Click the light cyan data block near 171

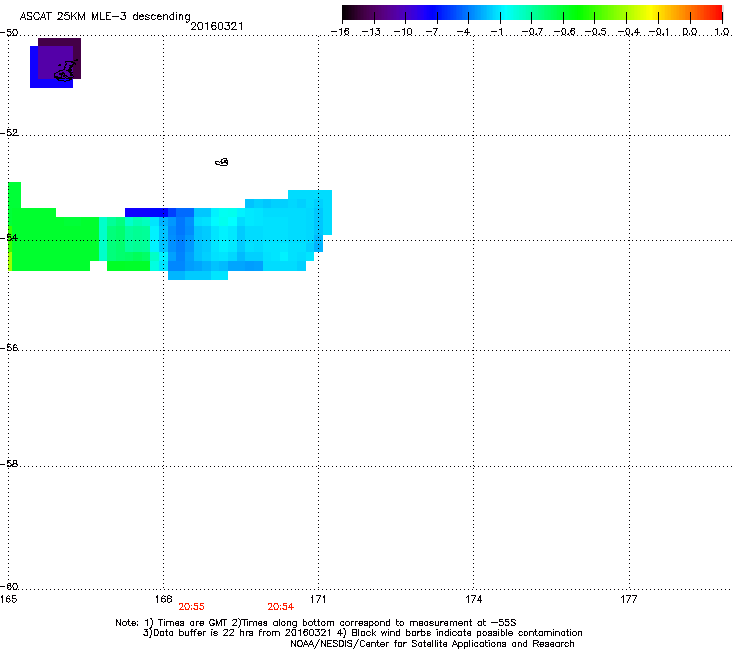pyautogui.click(x=310, y=212)
